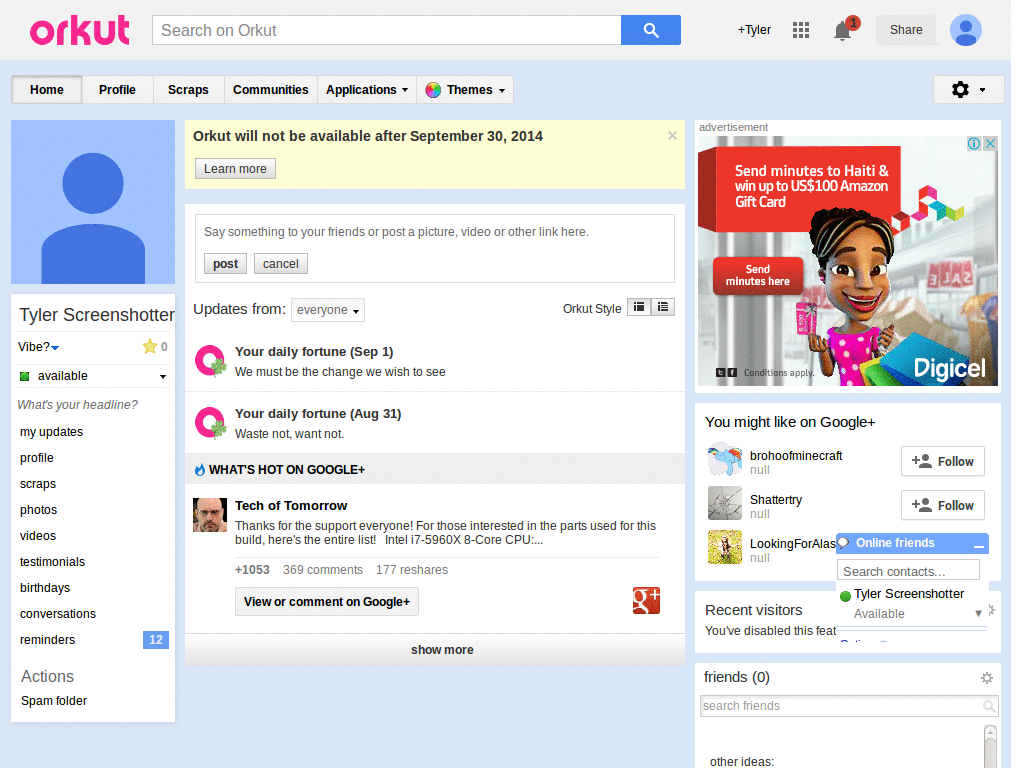
Task: Open the settings gear menu
Action: pos(968,89)
